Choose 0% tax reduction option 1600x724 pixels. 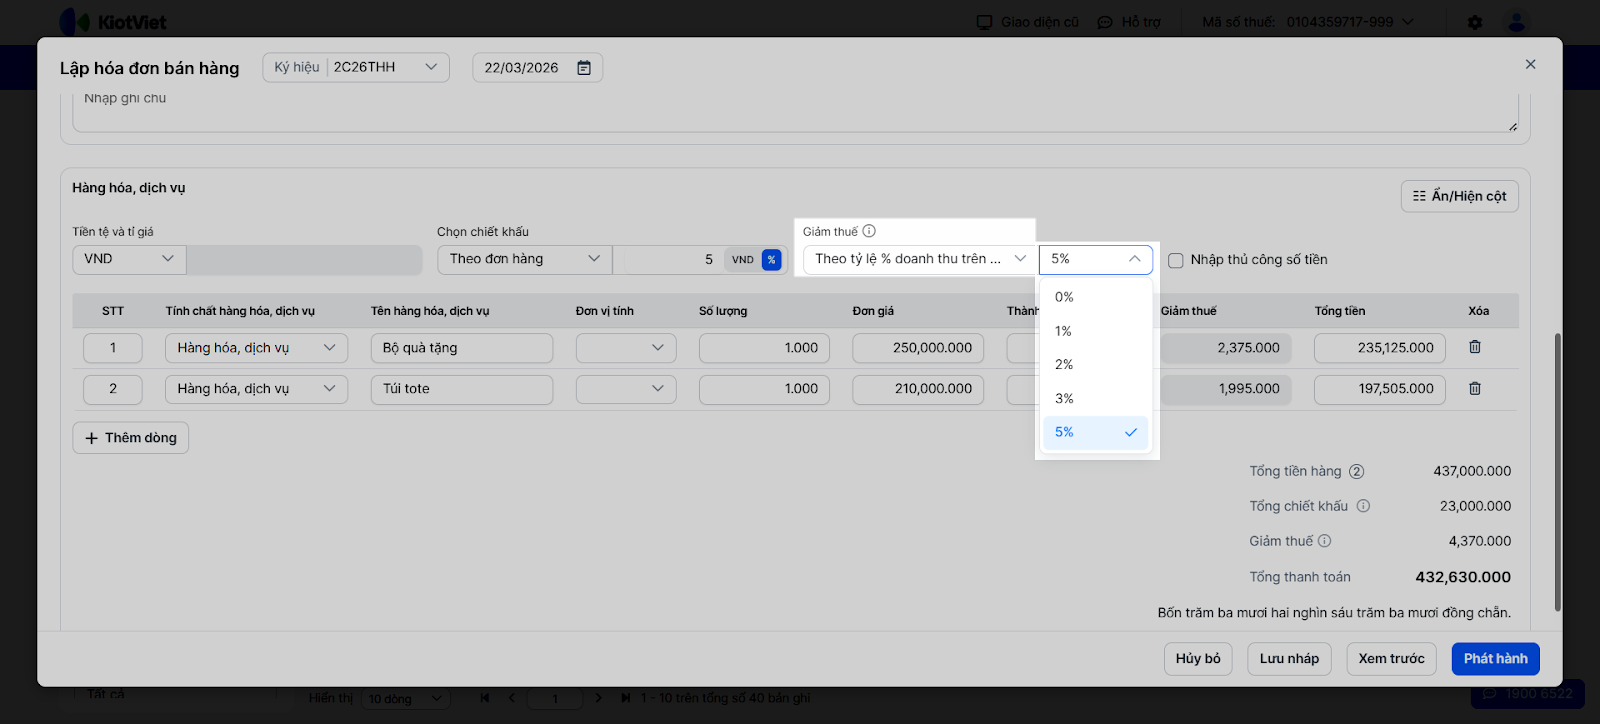pos(1064,297)
